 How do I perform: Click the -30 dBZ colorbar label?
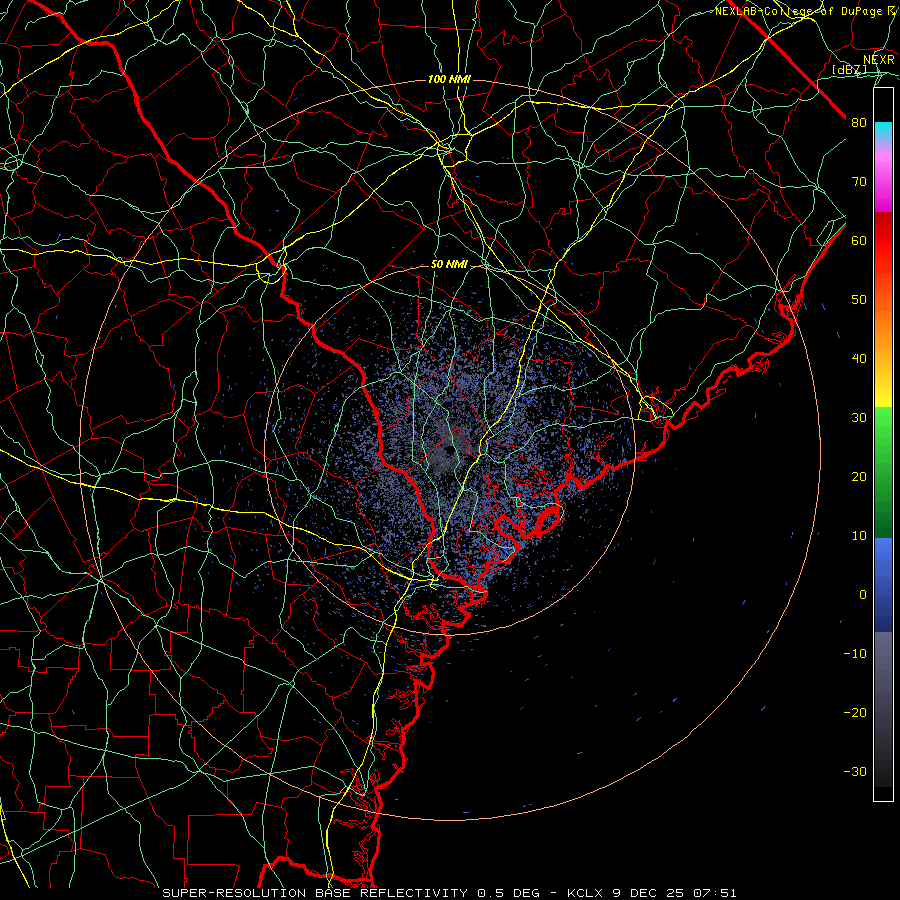(x=855, y=771)
